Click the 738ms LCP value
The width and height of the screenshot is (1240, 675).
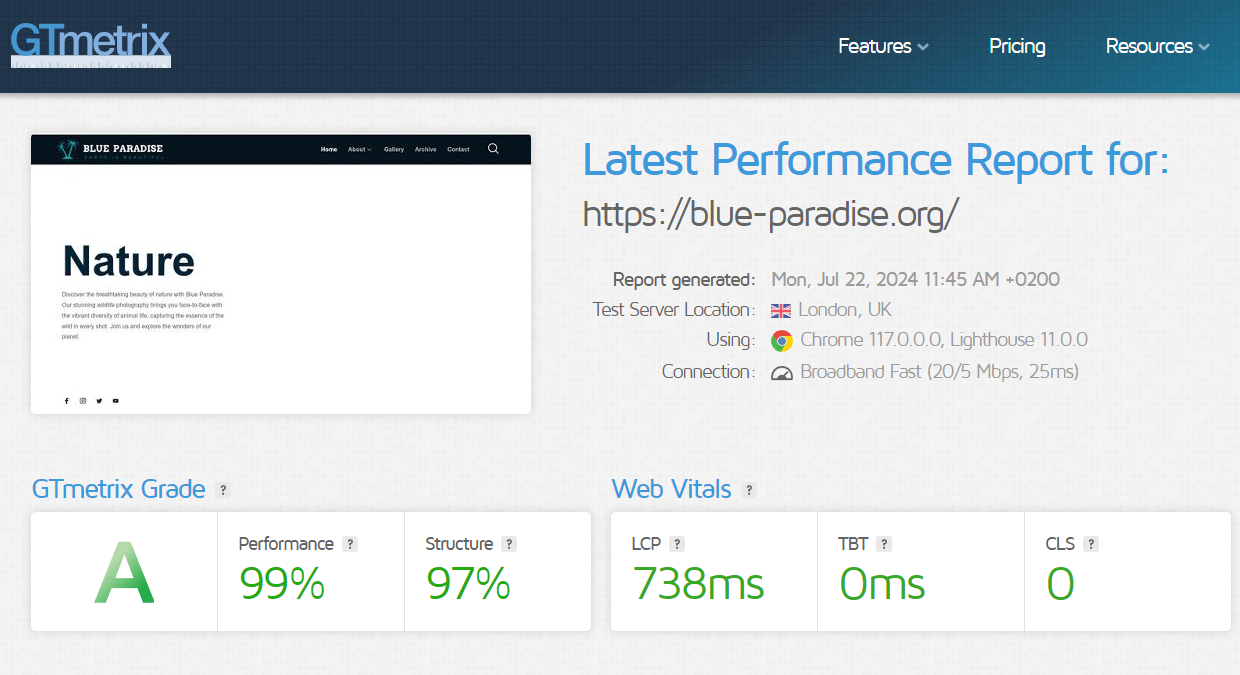click(698, 584)
